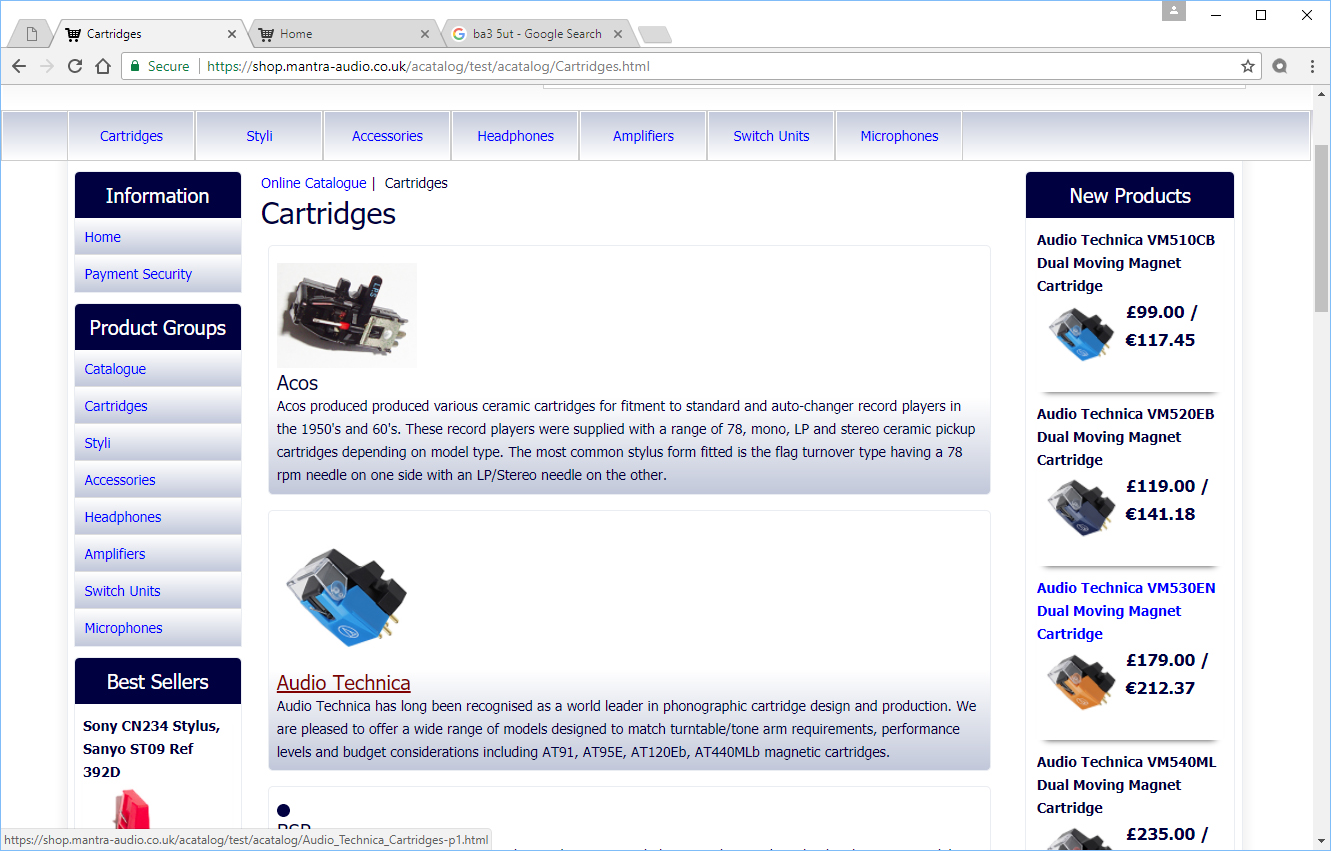Screen dimensions: 1331x851
Task: Select Microphones in top navigation bar
Action: 899,136
